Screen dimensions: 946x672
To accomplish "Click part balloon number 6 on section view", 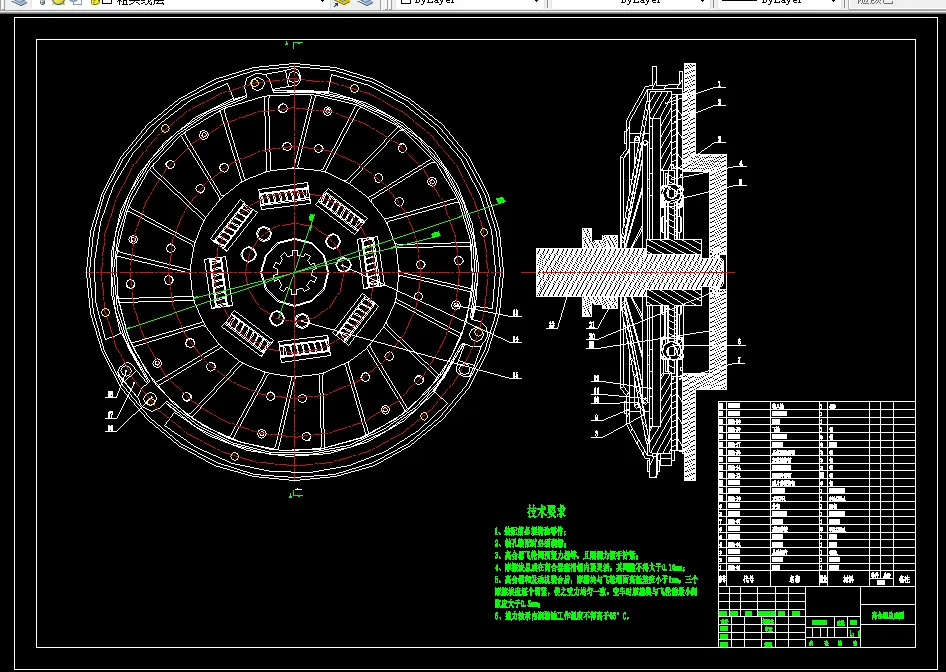I will 739,341.
